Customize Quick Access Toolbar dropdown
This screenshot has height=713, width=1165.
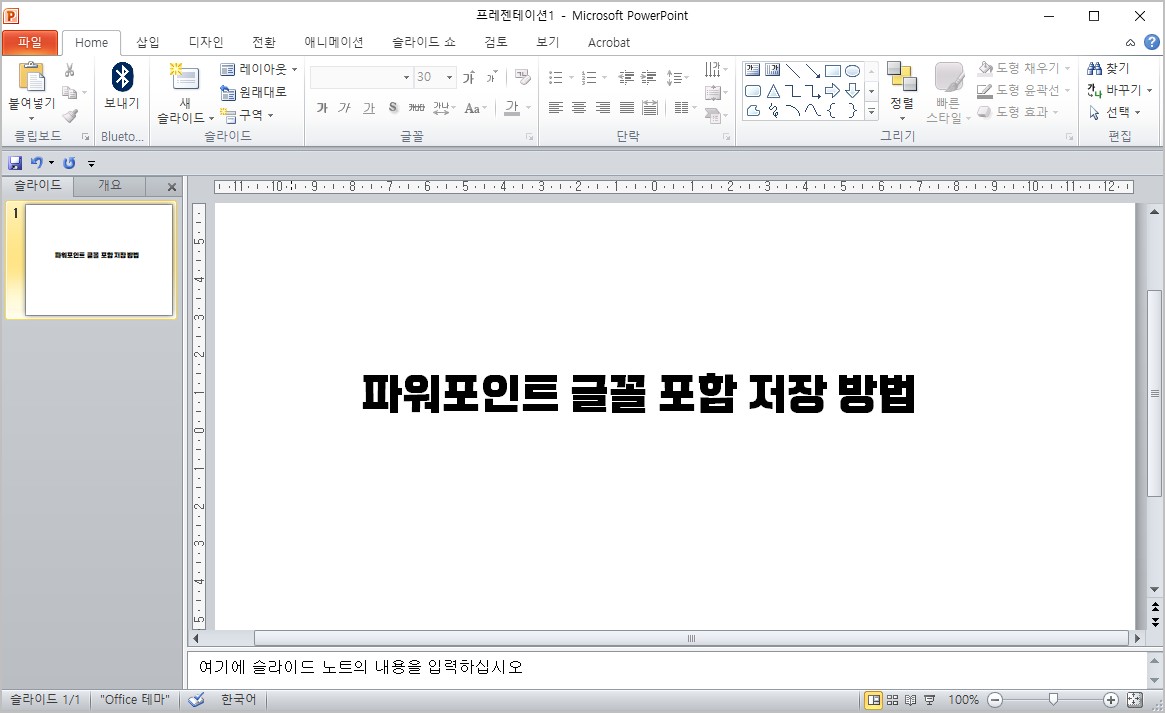pyautogui.click(x=91, y=163)
